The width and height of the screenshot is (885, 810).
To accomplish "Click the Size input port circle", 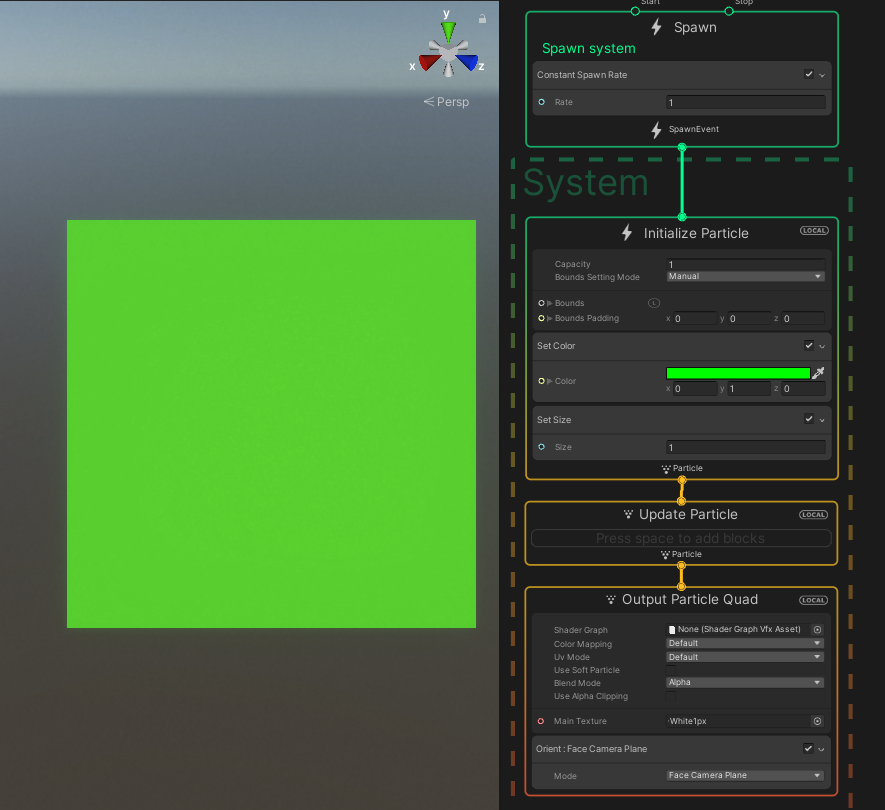I will [542, 447].
